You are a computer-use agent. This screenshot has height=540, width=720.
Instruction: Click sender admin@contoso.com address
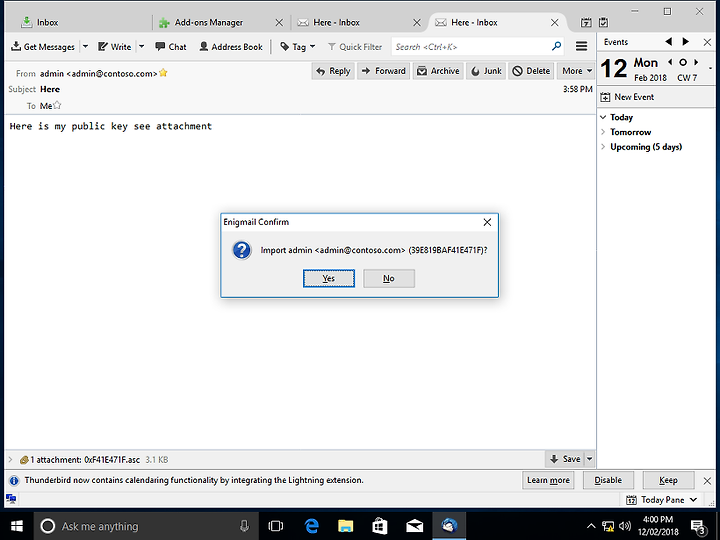pos(98,73)
